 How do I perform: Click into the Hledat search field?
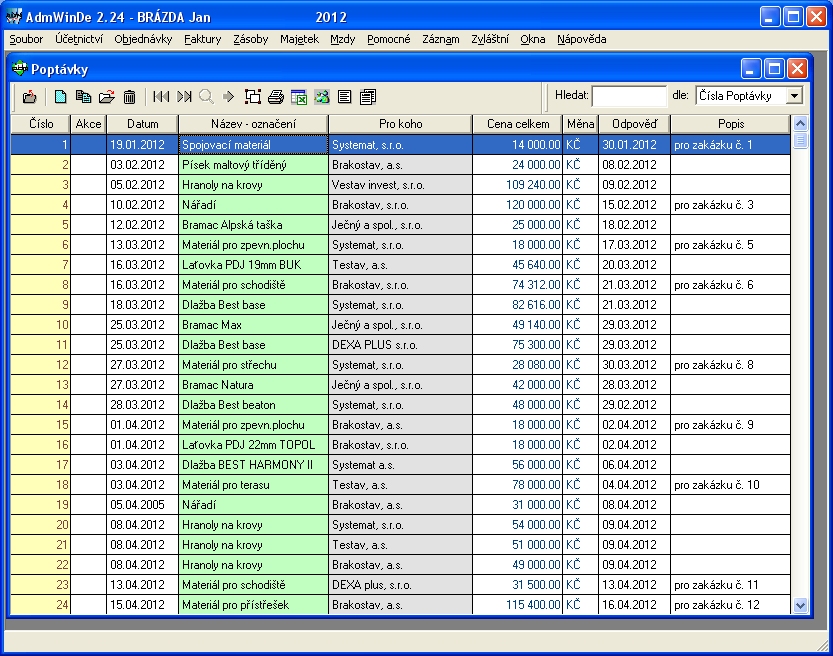(x=629, y=96)
